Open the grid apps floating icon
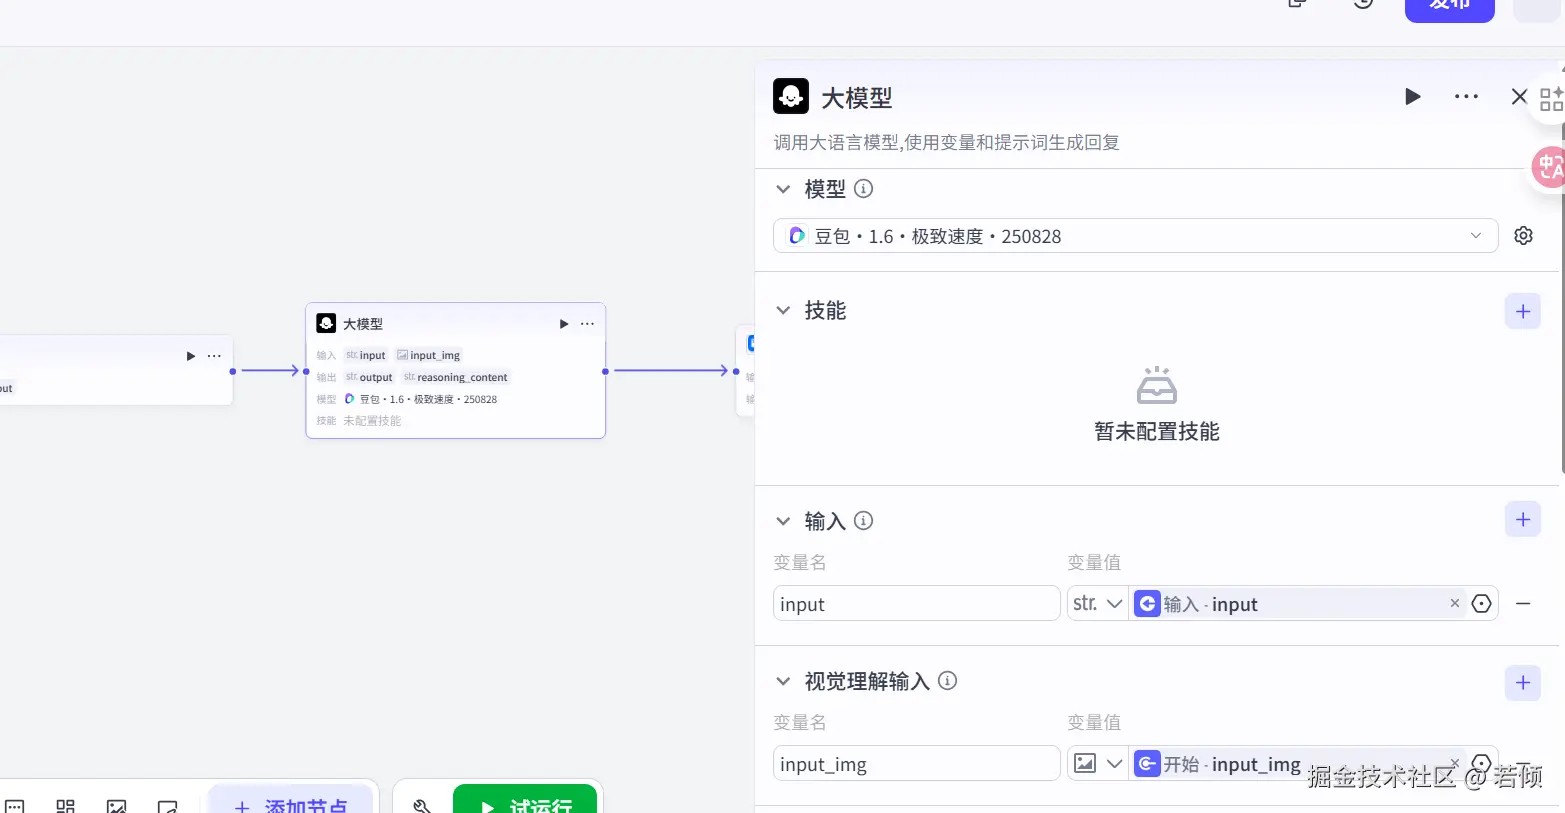The image size is (1565, 813). 1550,98
